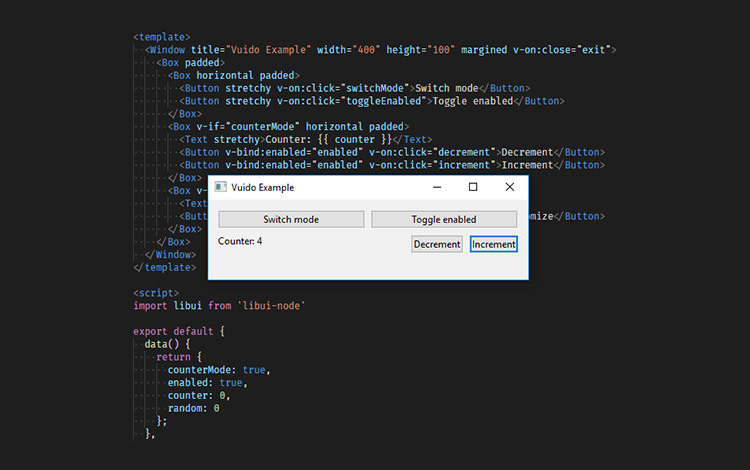Click the Toggle enabled button
Screen dimensions: 750x470
click(443, 219)
